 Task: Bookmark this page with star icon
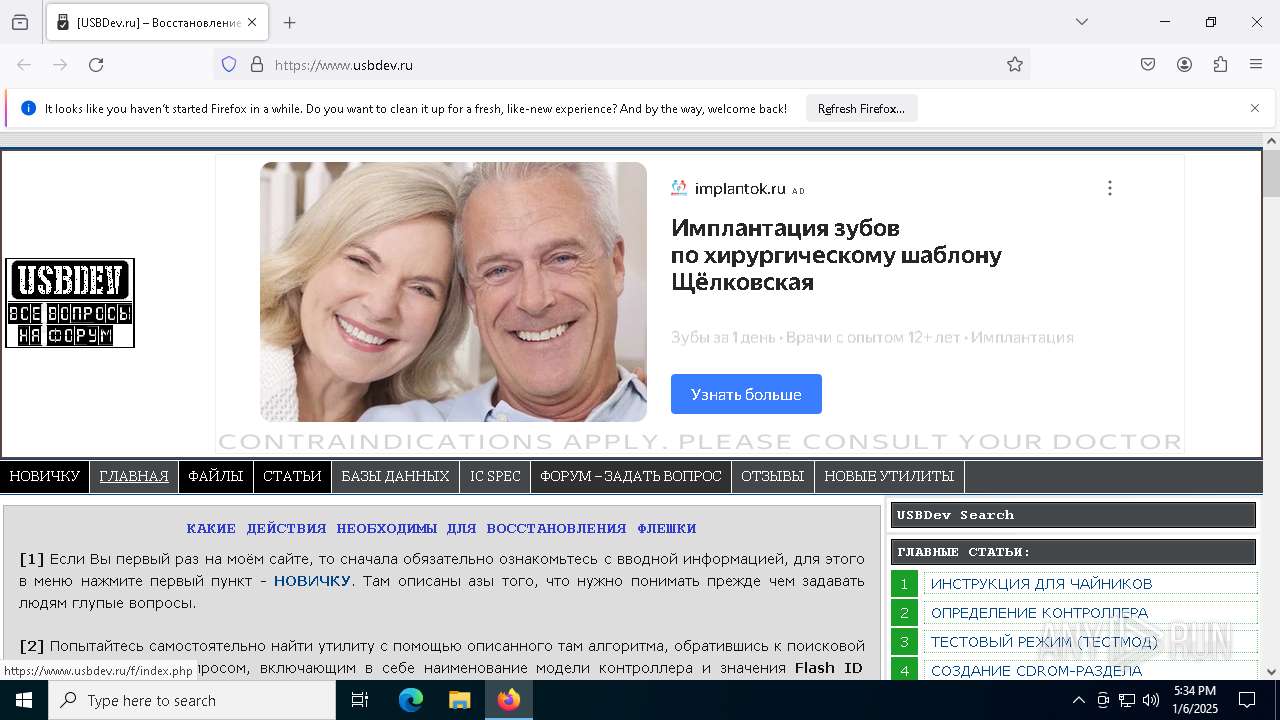click(1015, 65)
